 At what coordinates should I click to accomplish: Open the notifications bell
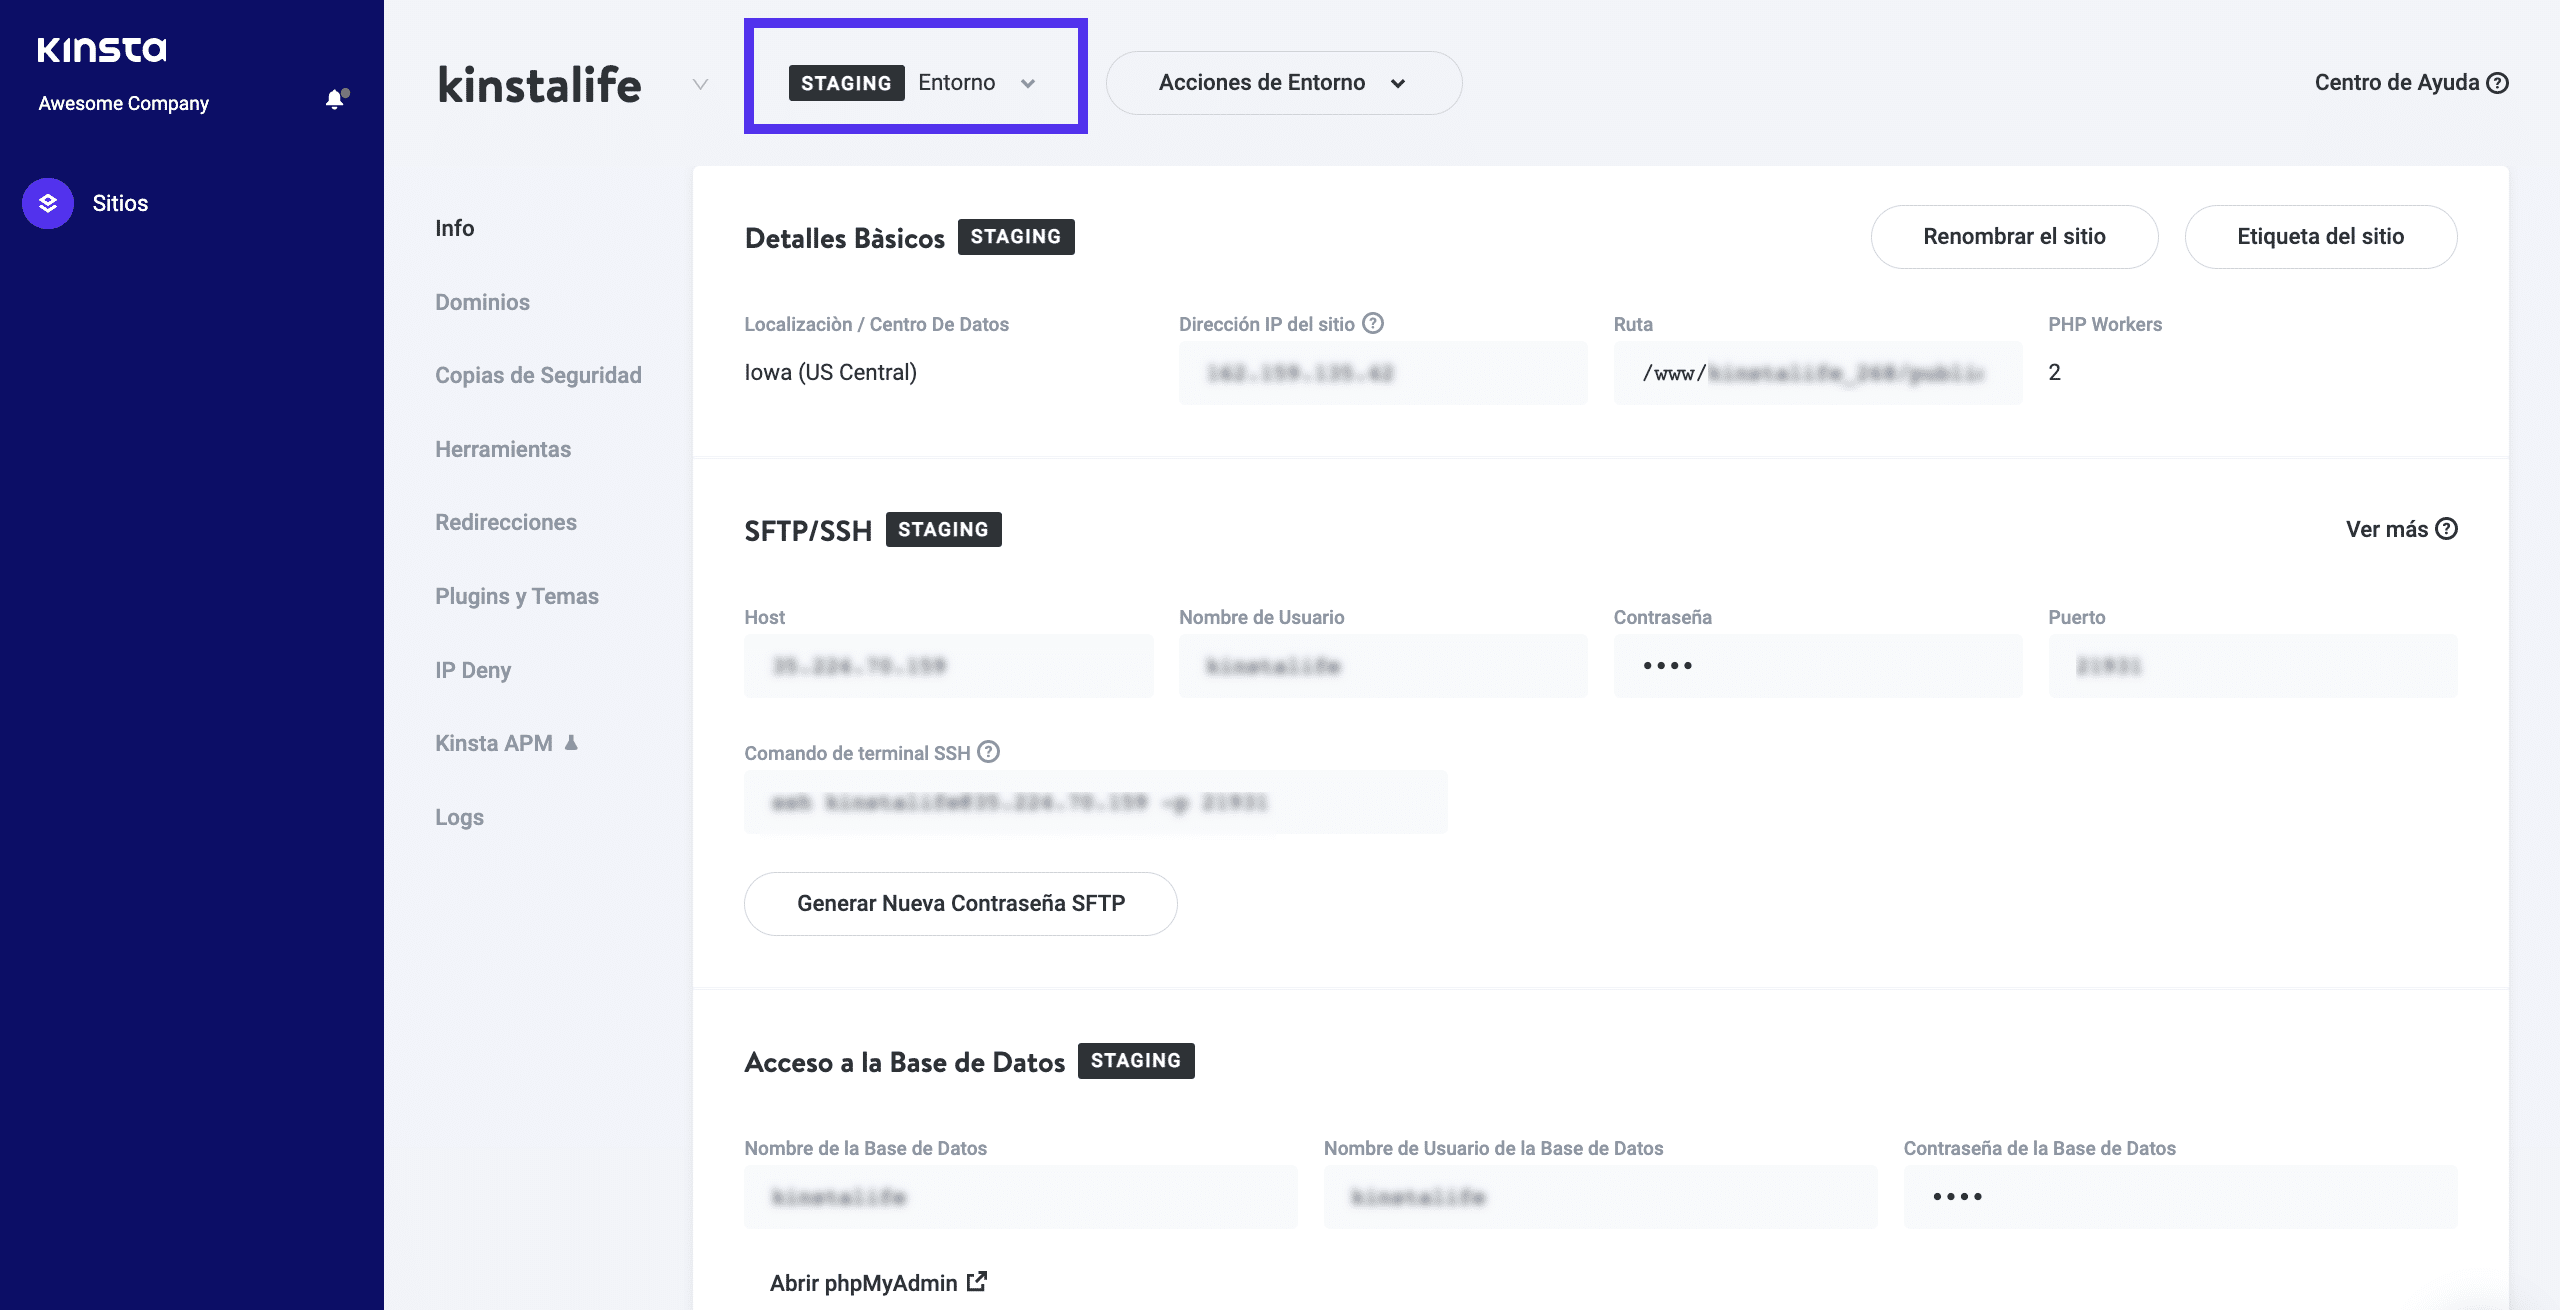point(335,99)
